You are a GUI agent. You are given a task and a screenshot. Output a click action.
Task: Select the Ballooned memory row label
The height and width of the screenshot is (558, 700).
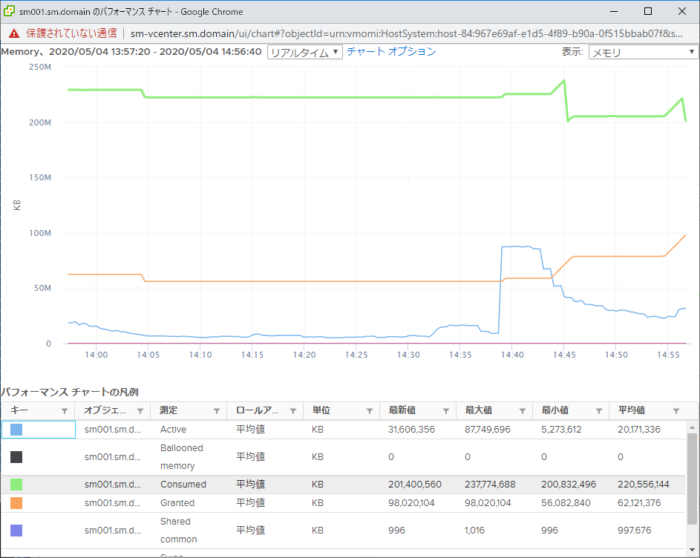click(182, 457)
